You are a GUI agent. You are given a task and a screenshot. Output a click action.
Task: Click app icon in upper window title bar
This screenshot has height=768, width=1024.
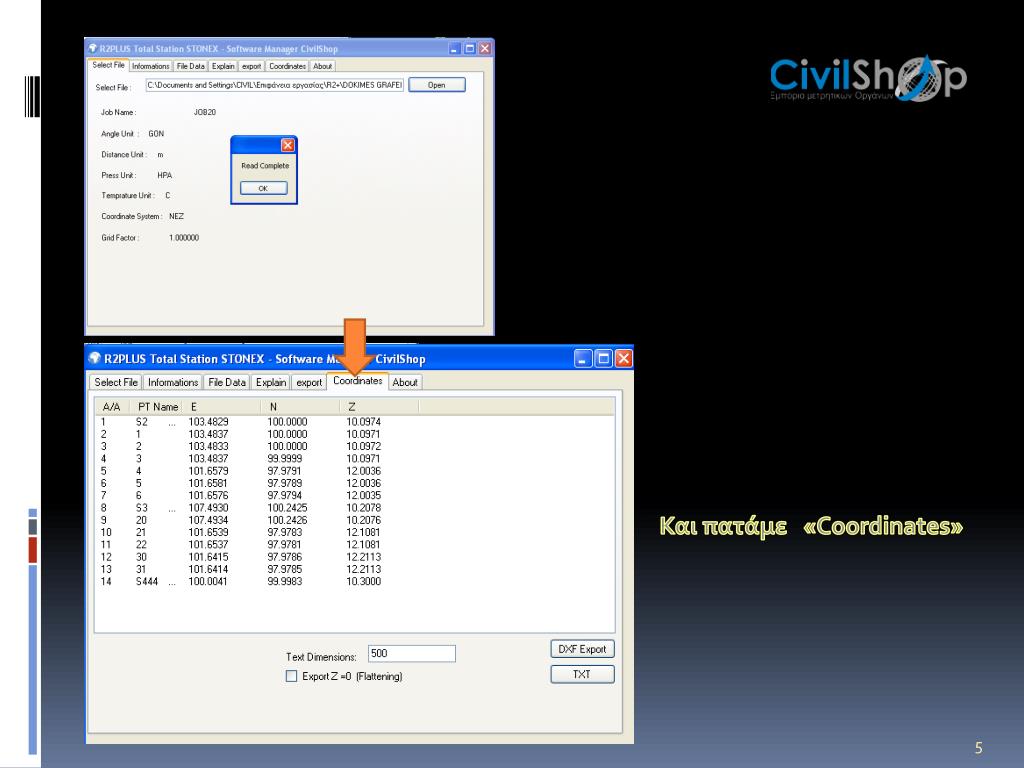point(92,48)
